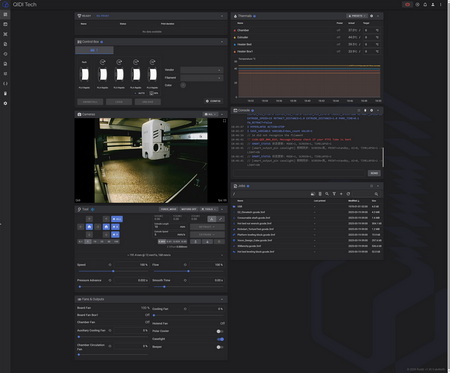Viewport: 450px width, 373px height.
Task: Open the notifications bell in the header
Action: (425, 5)
